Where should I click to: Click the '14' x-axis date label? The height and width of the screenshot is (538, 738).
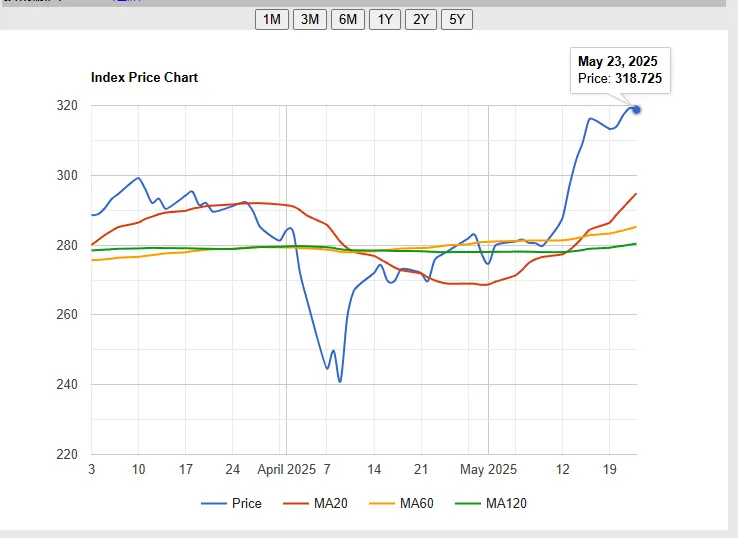tap(374, 469)
